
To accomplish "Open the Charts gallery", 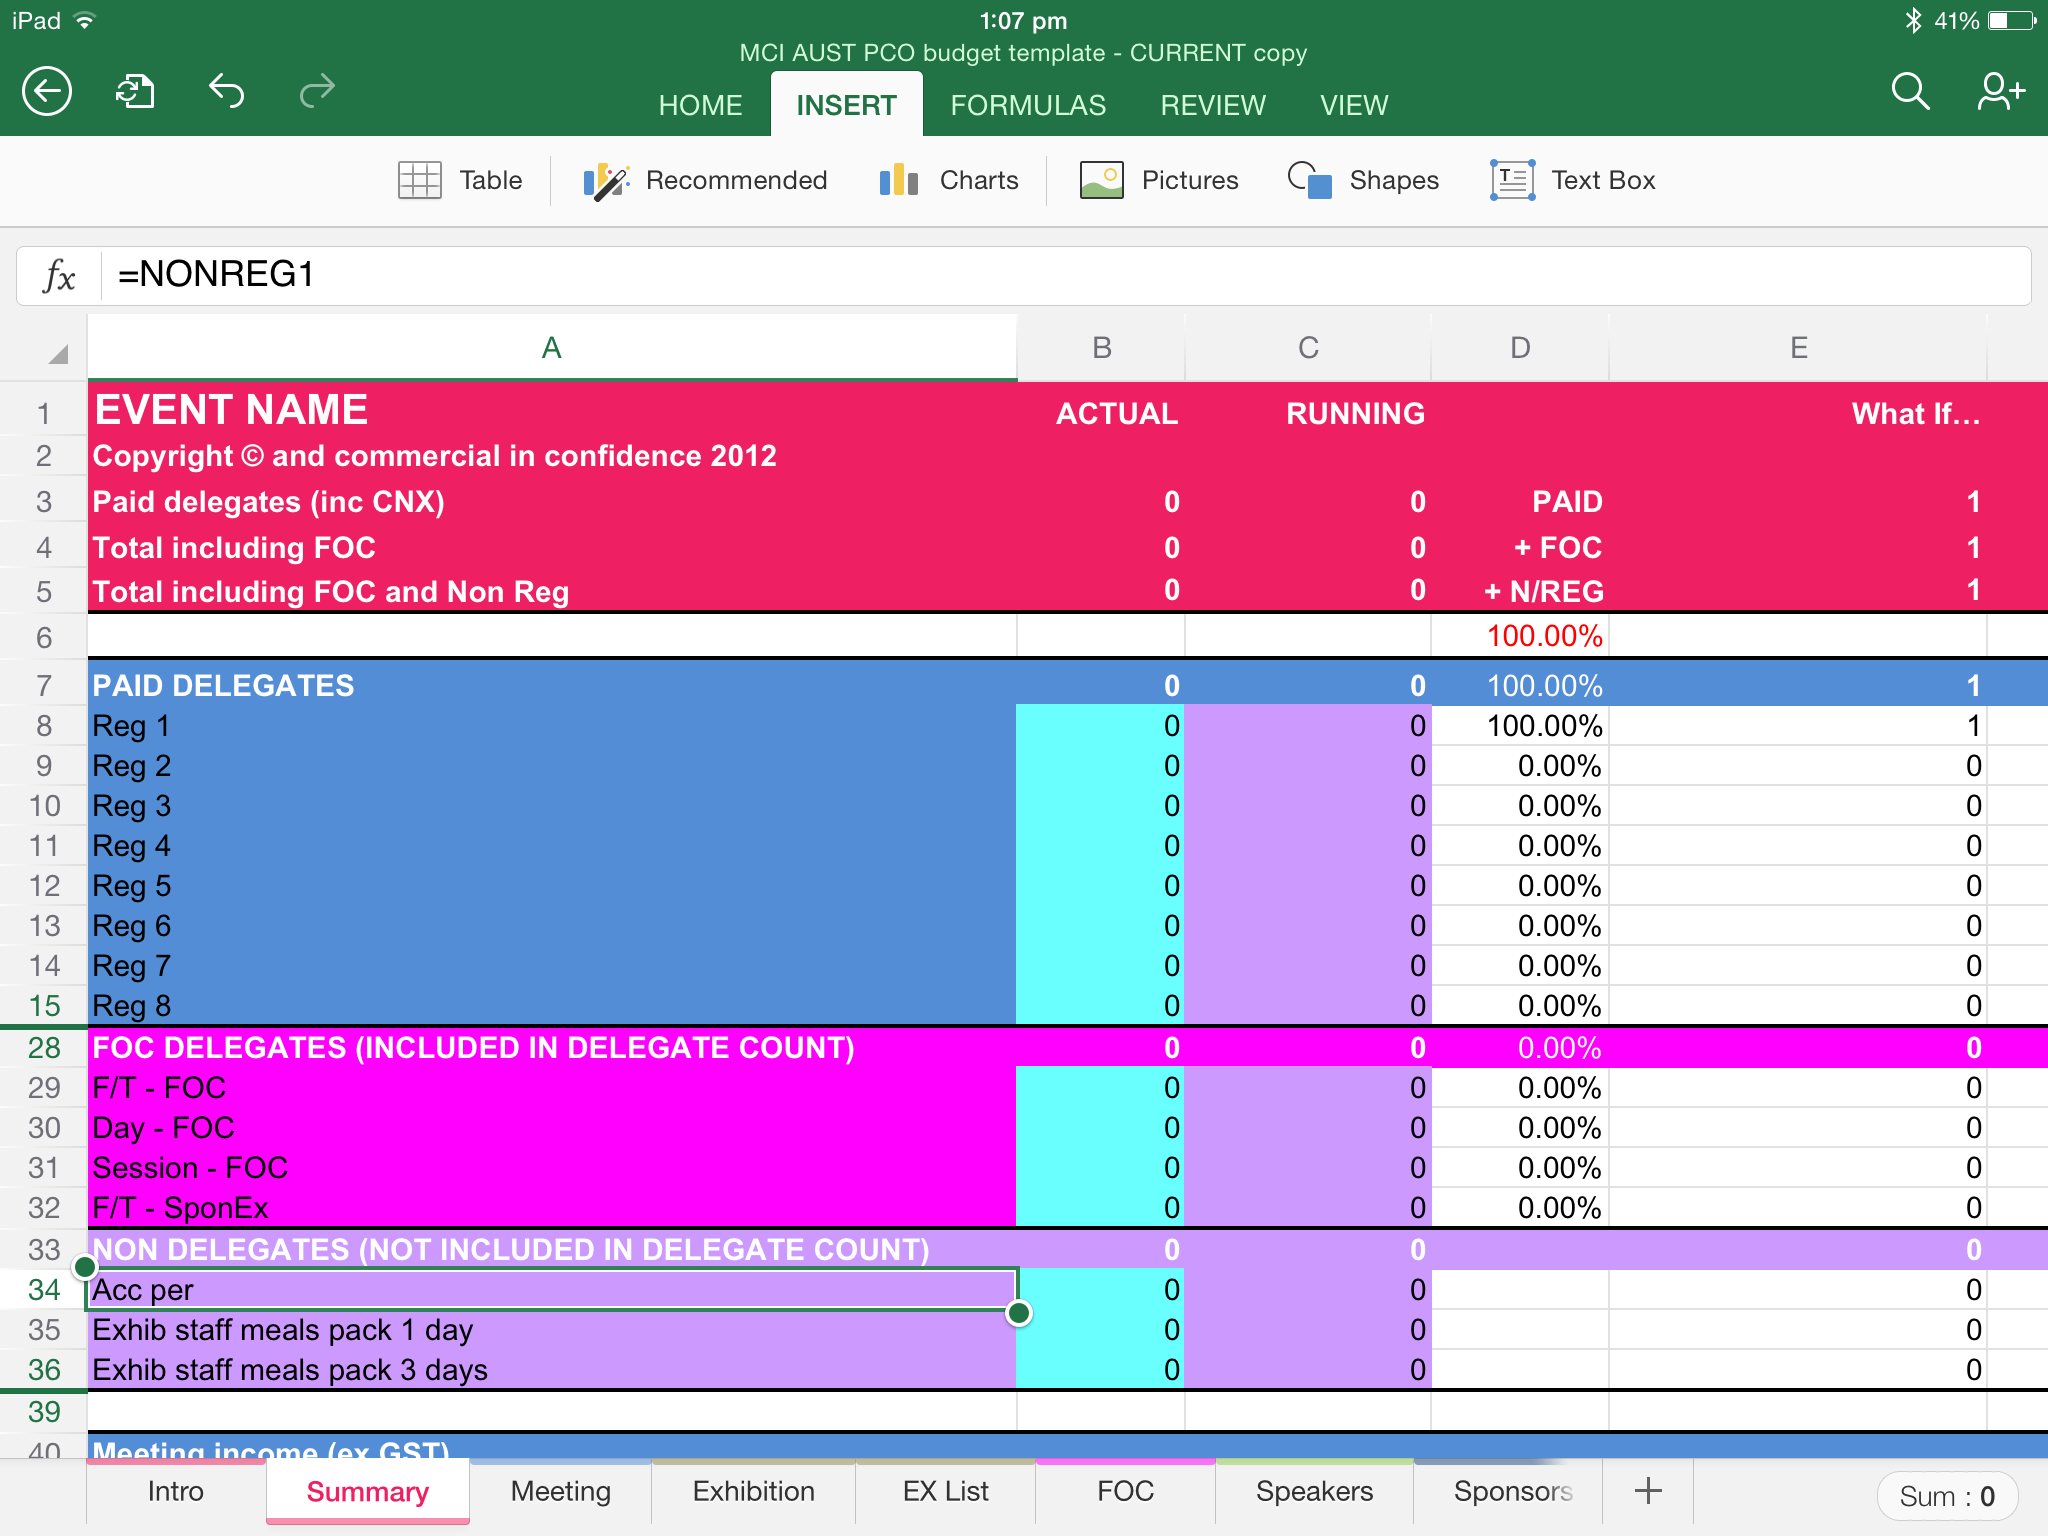I will click(x=949, y=180).
